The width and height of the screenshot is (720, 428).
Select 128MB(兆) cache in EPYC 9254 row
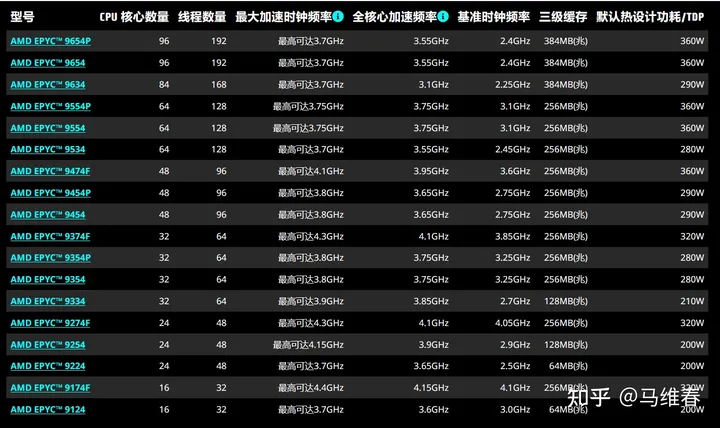coord(566,344)
